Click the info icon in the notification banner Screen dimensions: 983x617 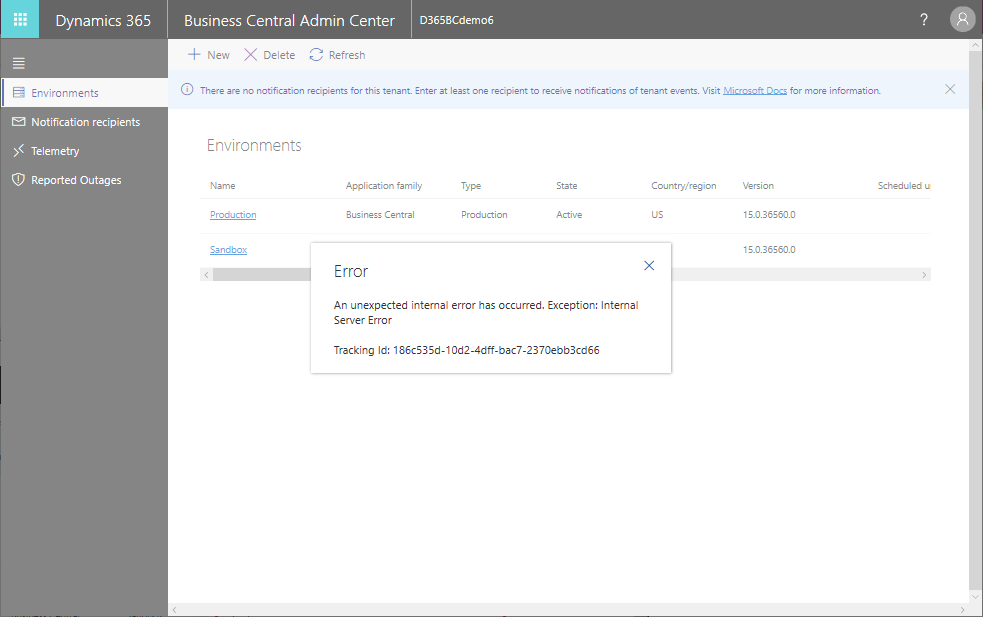187,90
